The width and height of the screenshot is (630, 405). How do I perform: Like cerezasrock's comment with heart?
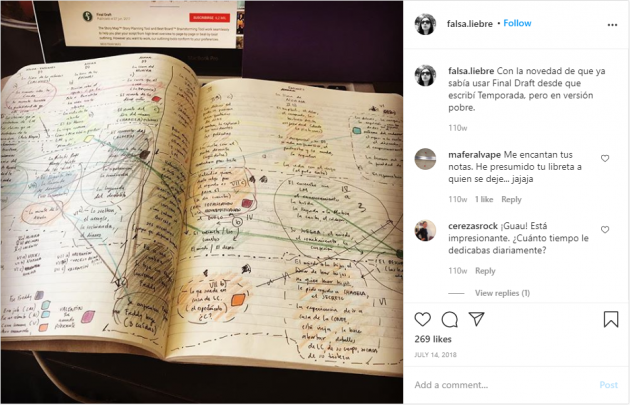tap(605, 229)
